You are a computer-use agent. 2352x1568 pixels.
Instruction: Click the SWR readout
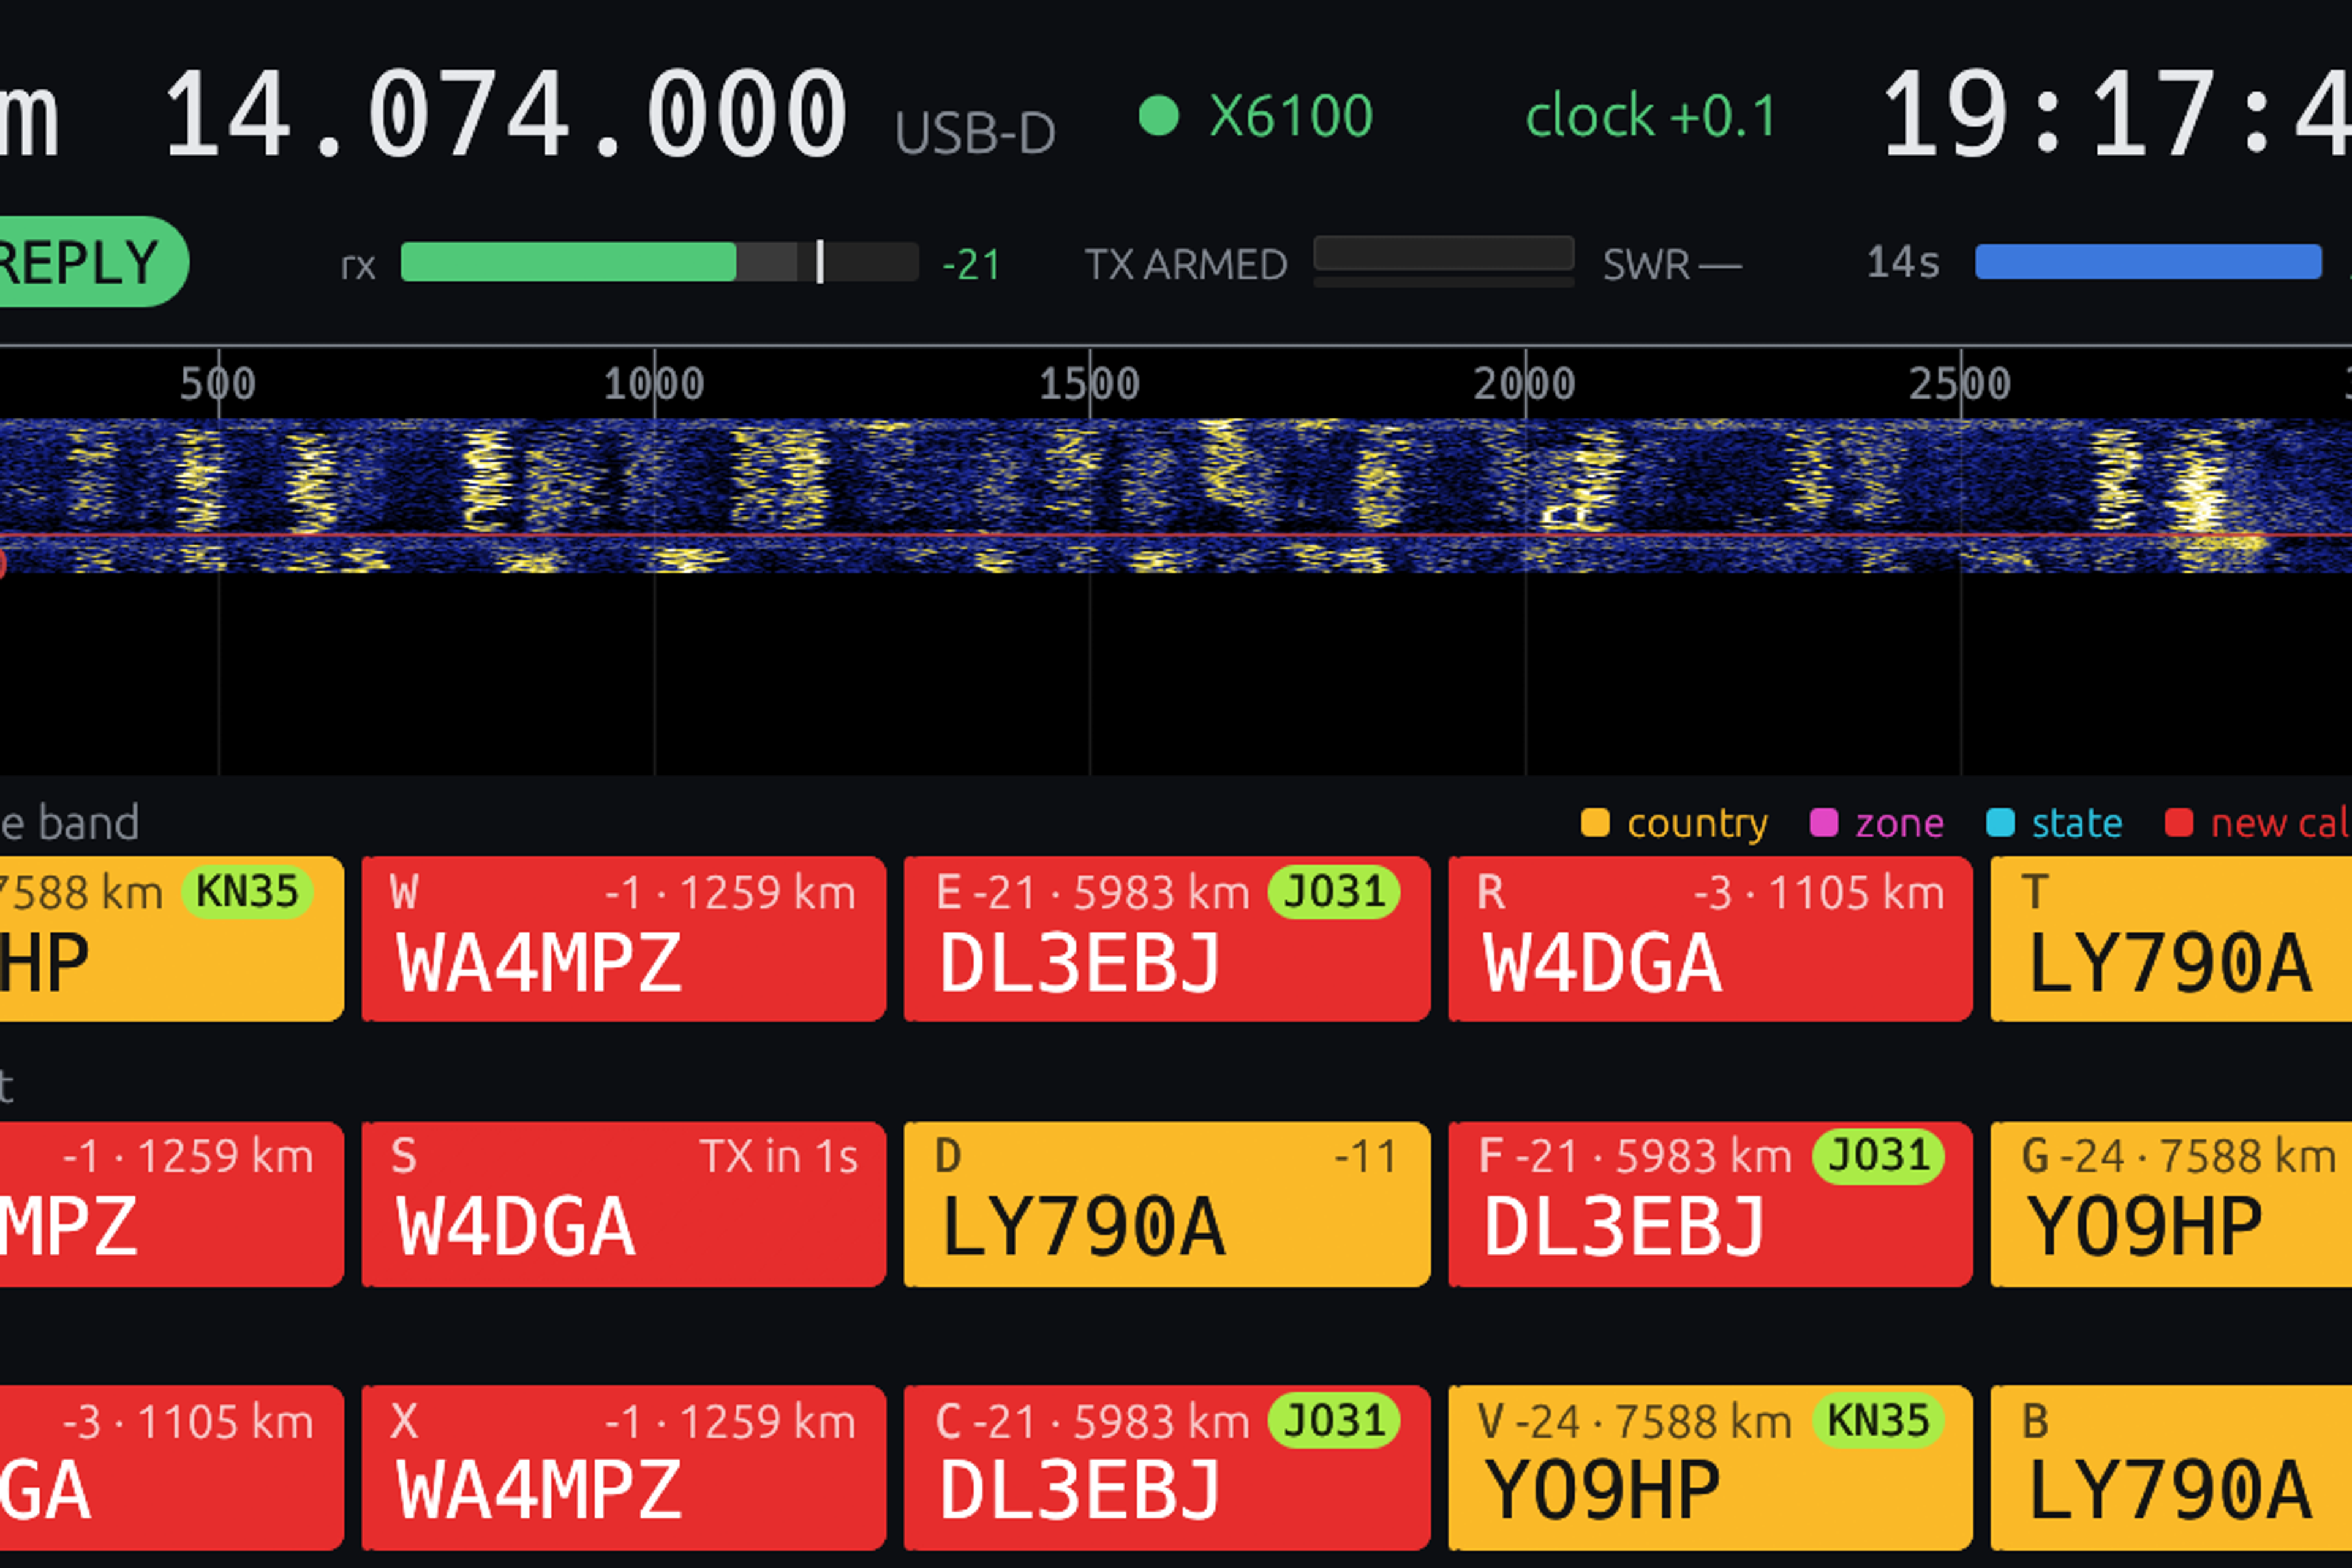1672,265
